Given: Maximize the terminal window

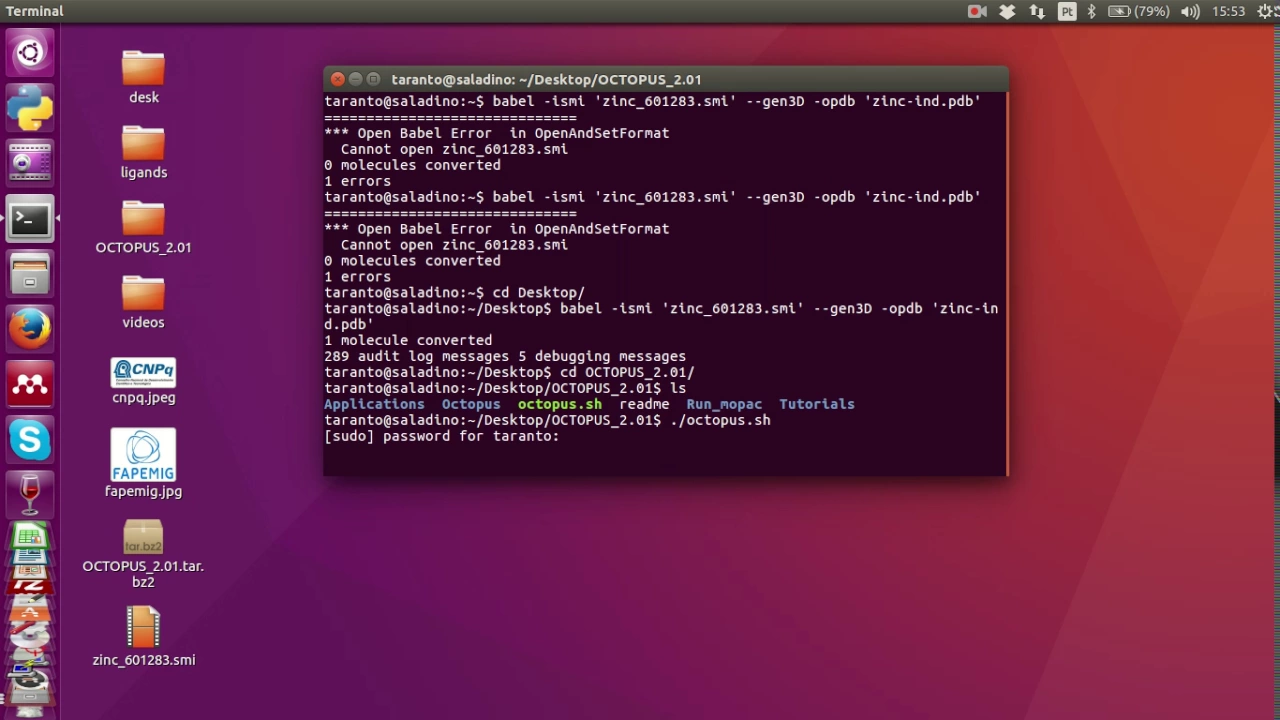Looking at the screenshot, I should pos(374,79).
